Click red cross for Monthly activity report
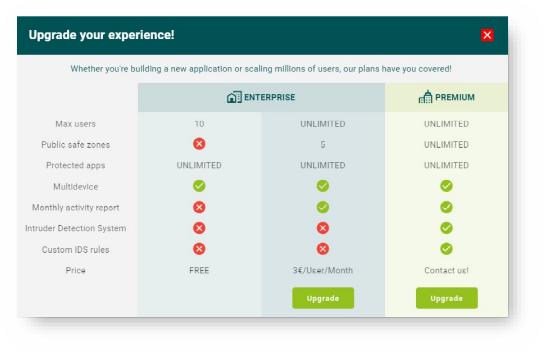551x363 pixels. tap(199, 207)
